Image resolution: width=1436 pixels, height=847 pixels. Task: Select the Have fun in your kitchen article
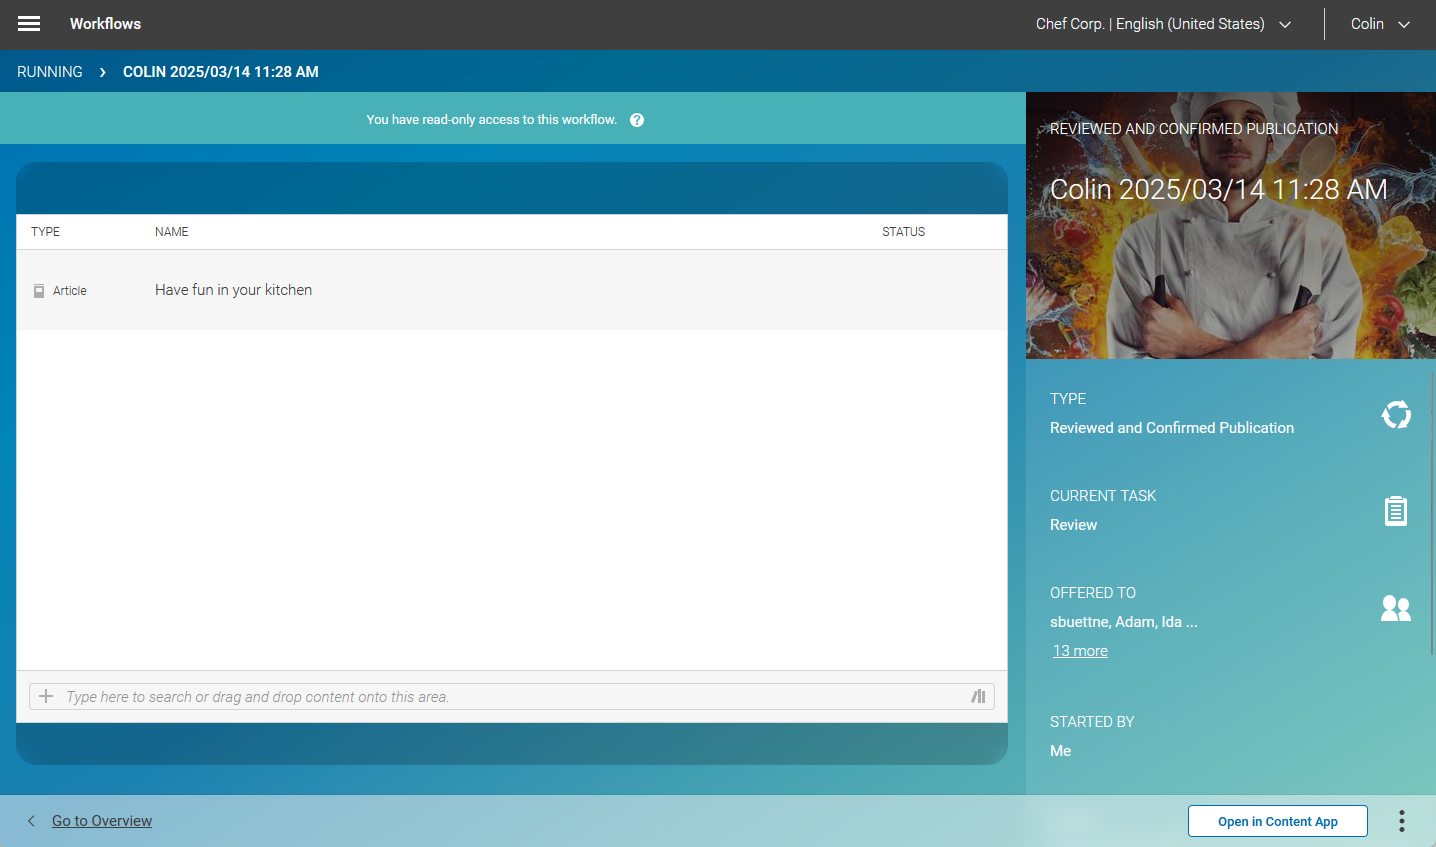coord(233,290)
